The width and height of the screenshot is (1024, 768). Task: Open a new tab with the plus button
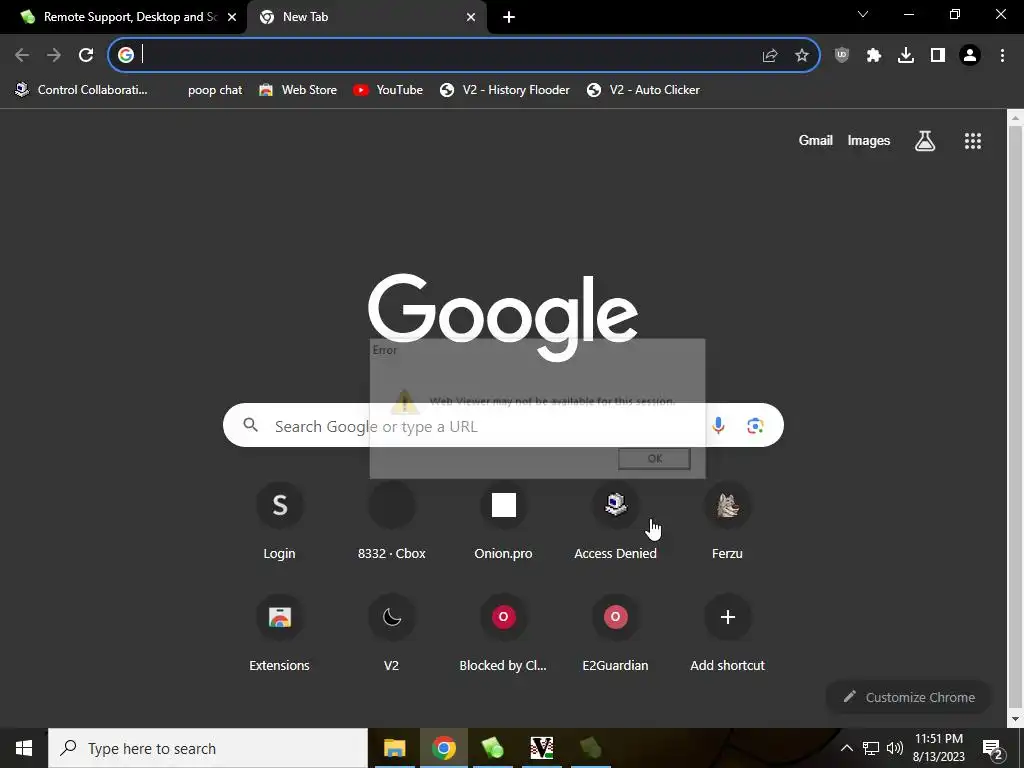pyautogui.click(x=509, y=17)
